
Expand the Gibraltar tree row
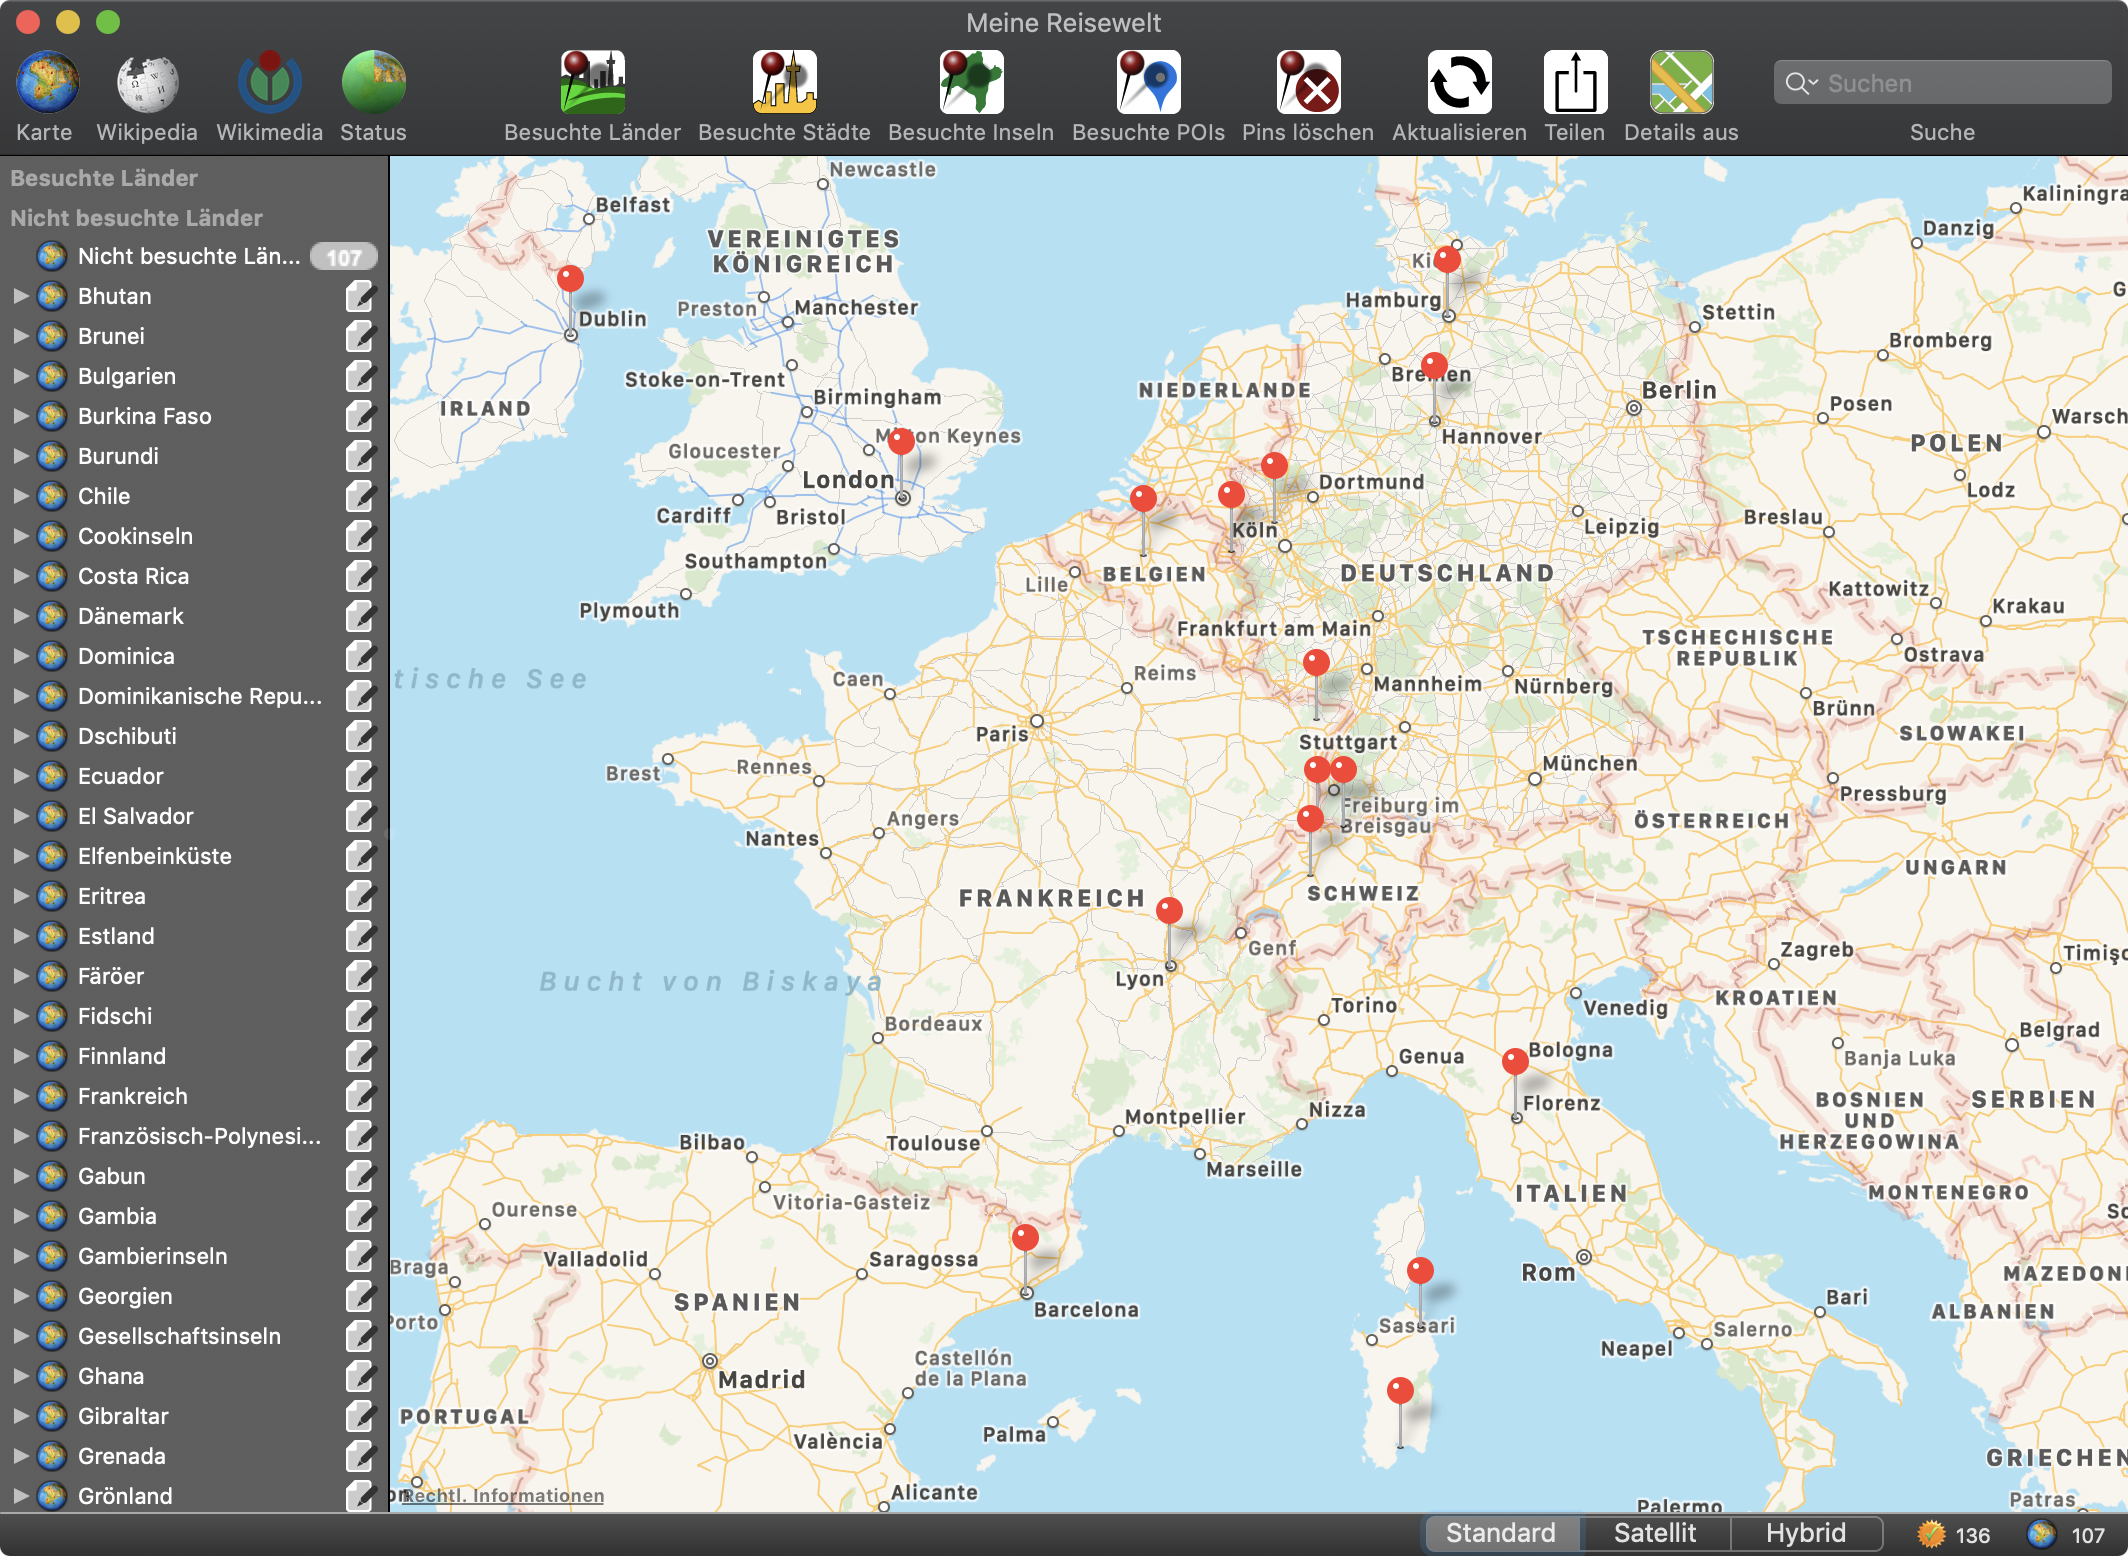21,1416
